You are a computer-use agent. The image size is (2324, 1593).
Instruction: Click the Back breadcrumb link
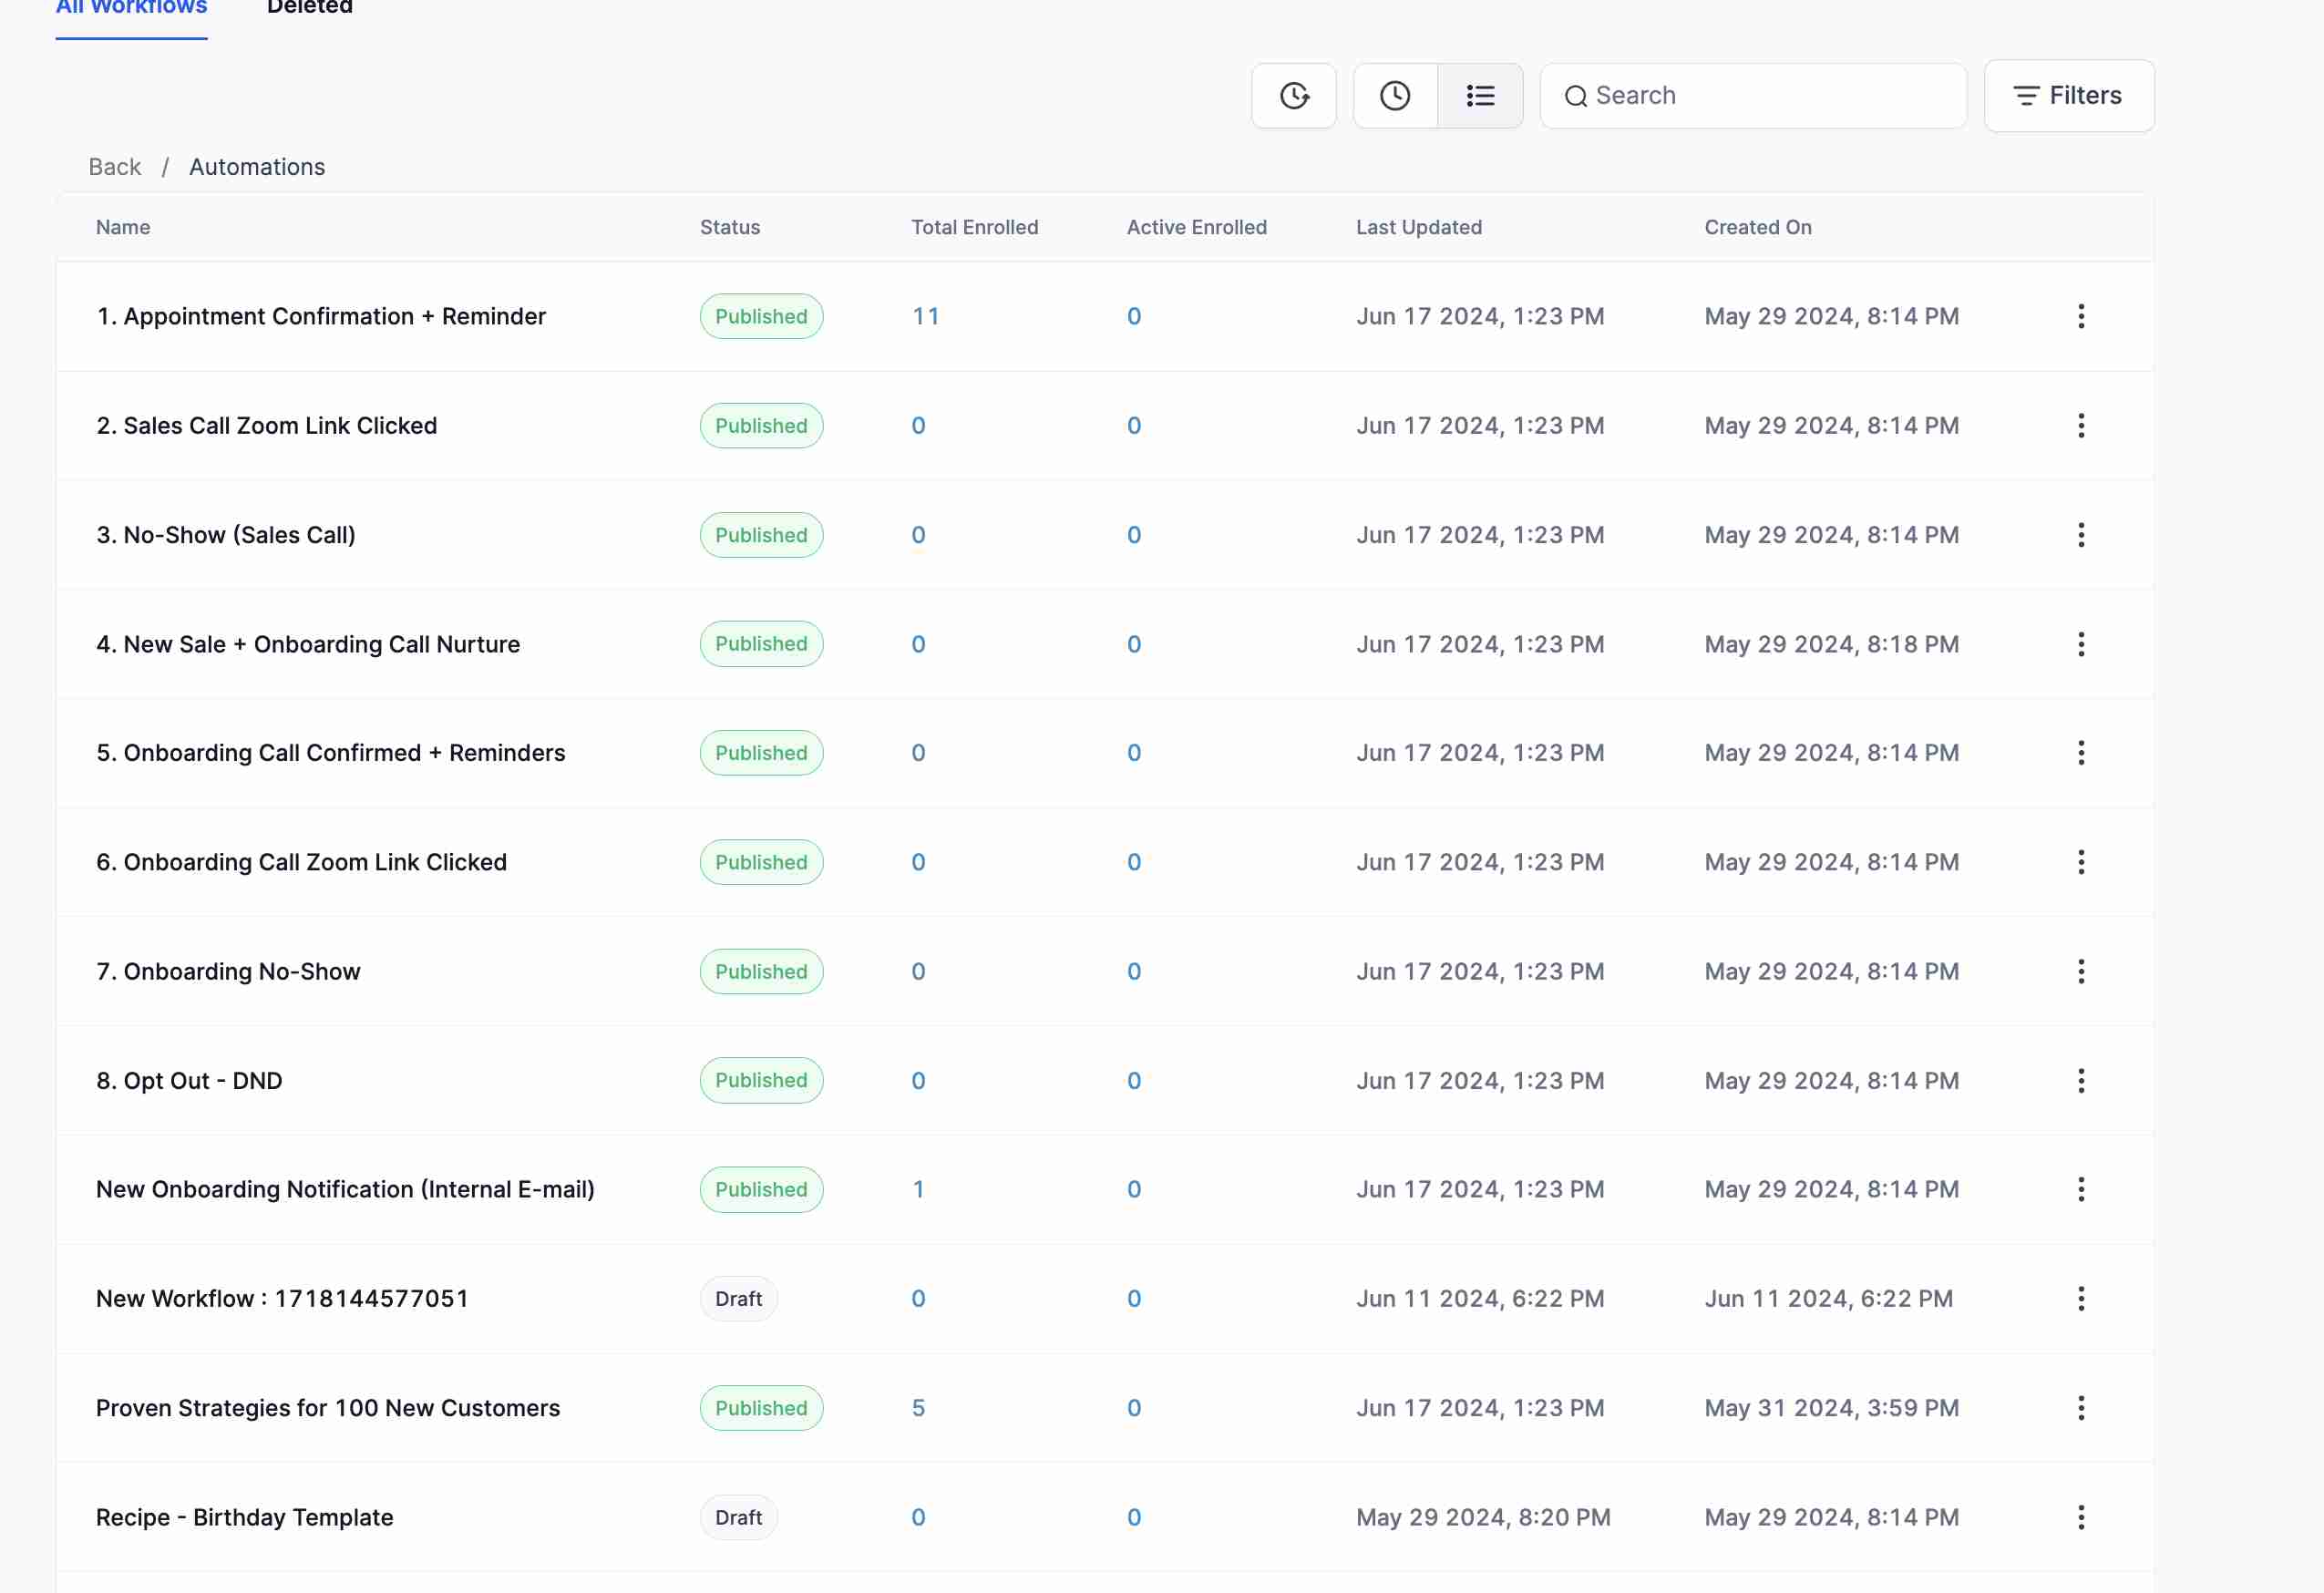114,166
